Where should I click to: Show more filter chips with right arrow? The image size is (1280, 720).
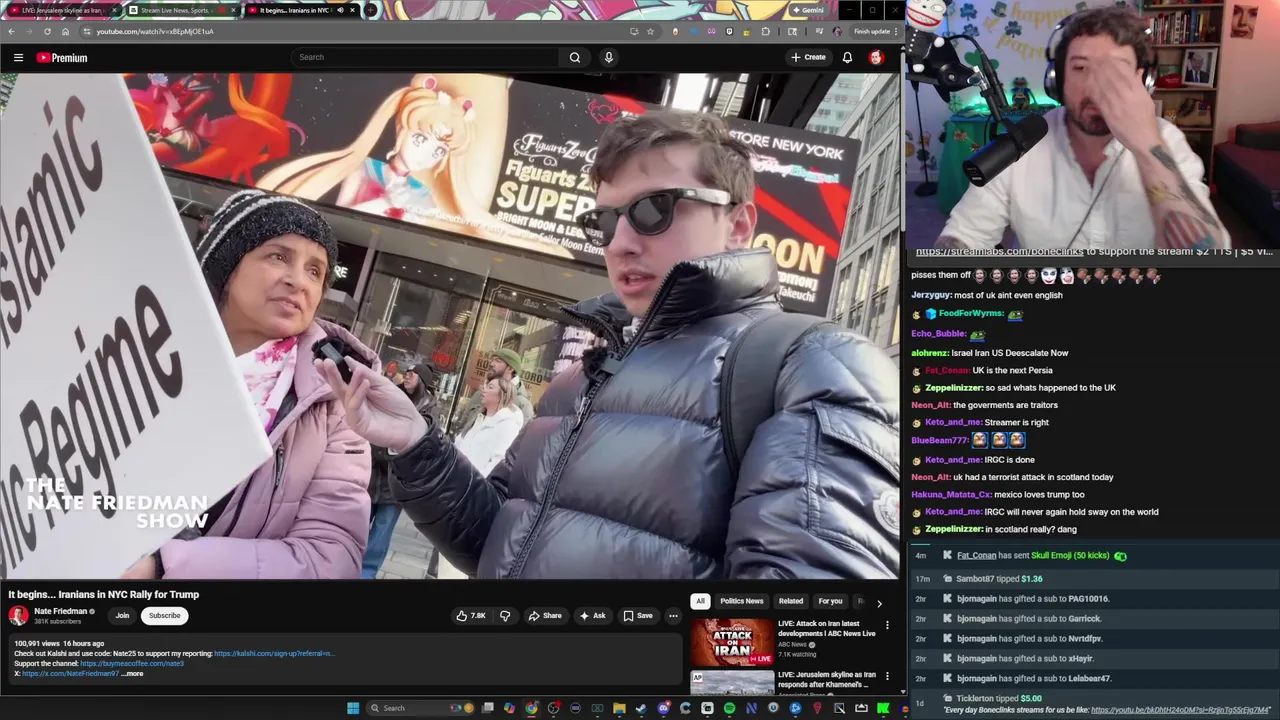click(x=879, y=603)
